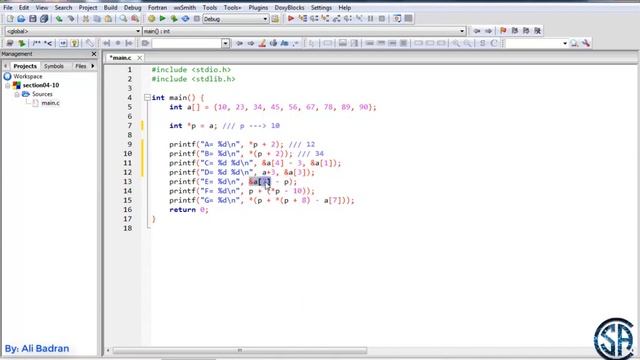
Task: Click the horizontal scrollbar of the editor
Action: click(x=240, y=350)
